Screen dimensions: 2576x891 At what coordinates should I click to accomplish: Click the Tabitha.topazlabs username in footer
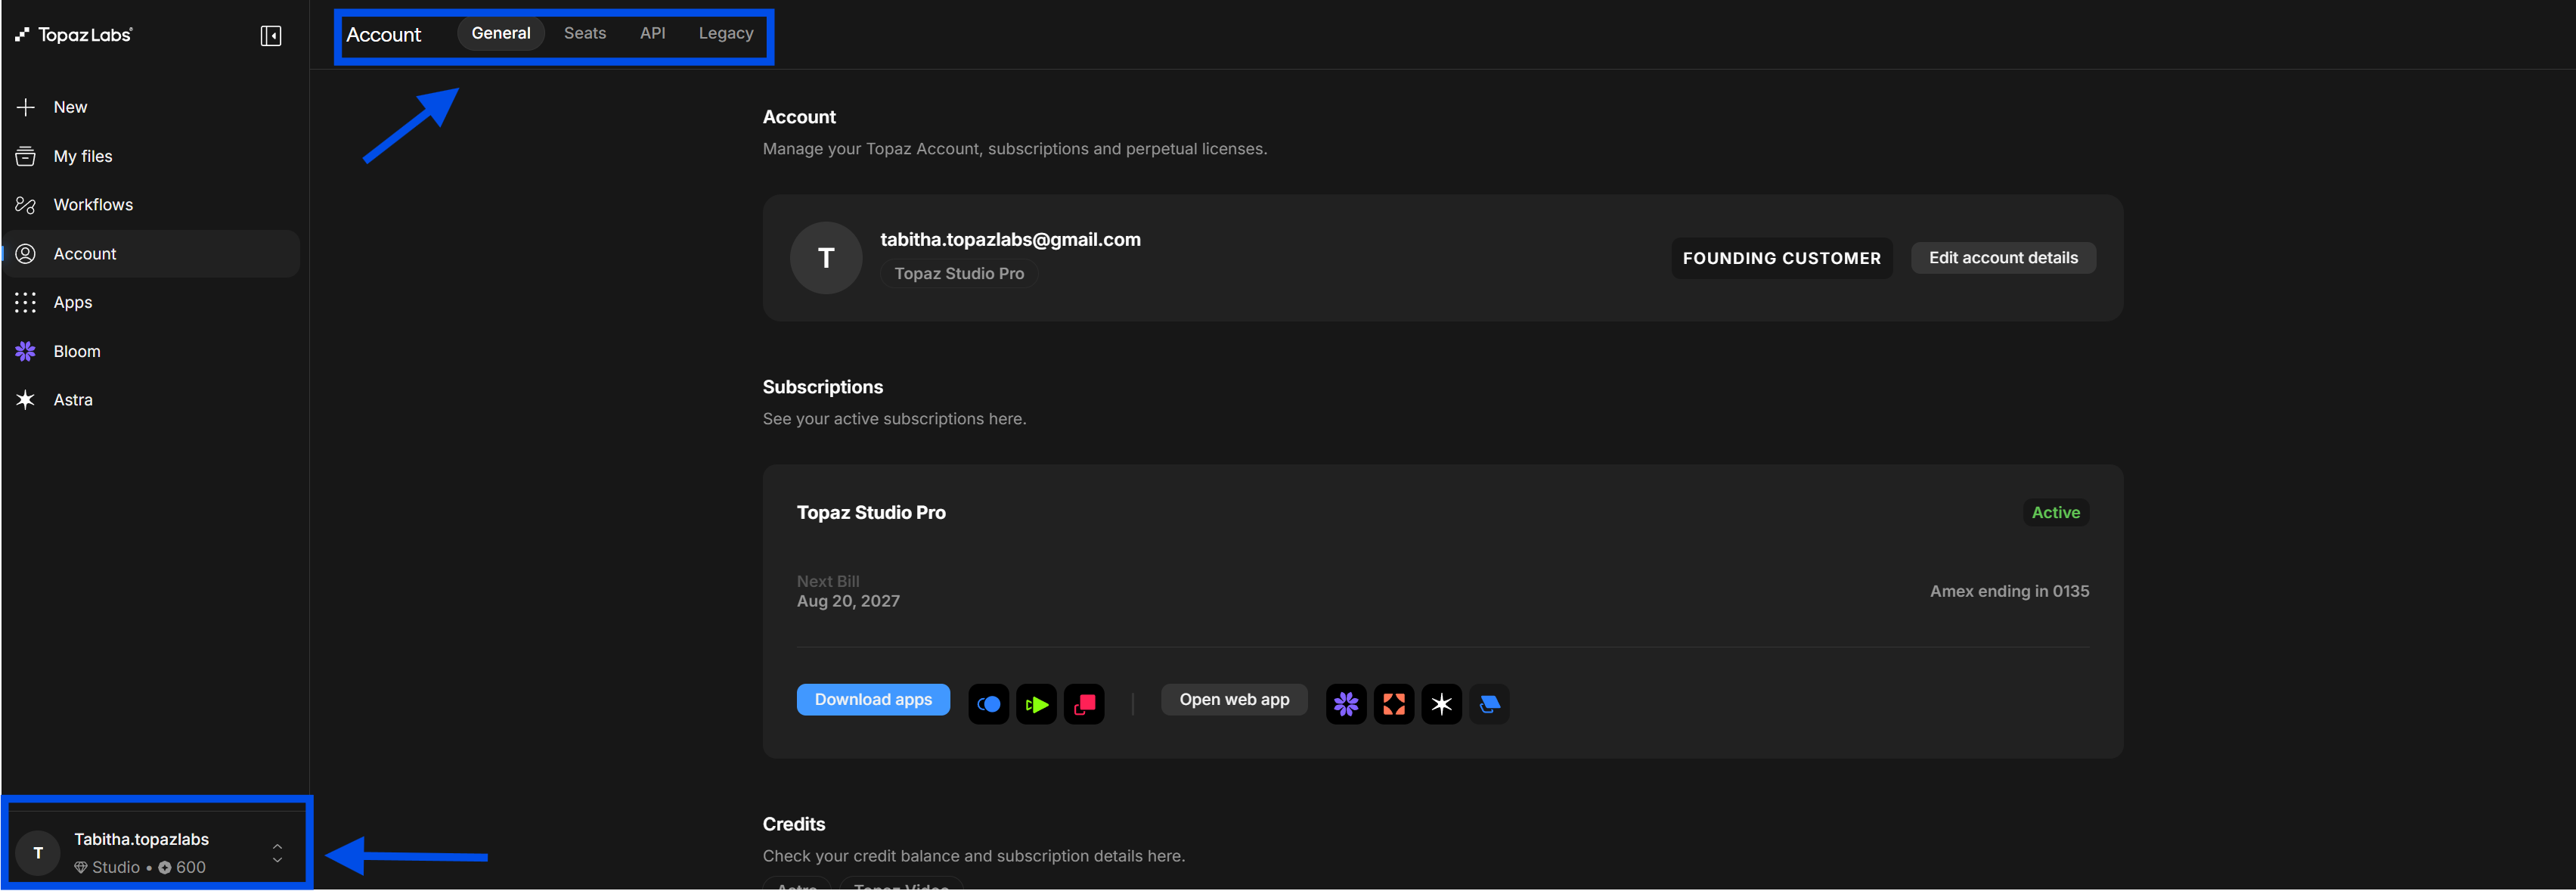(141, 839)
